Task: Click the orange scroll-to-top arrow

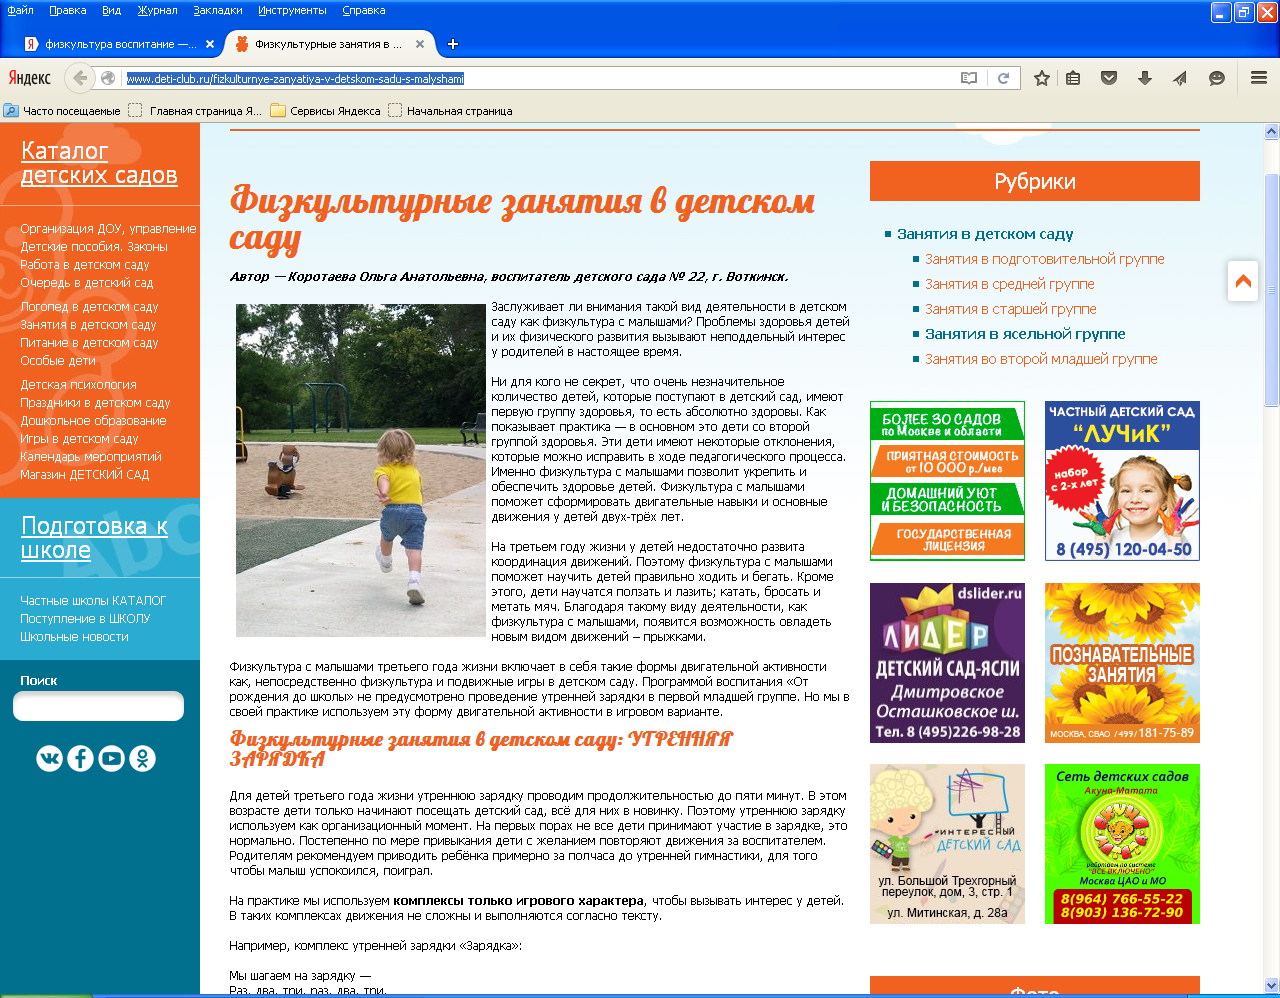Action: pyautogui.click(x=1243, y=281)
